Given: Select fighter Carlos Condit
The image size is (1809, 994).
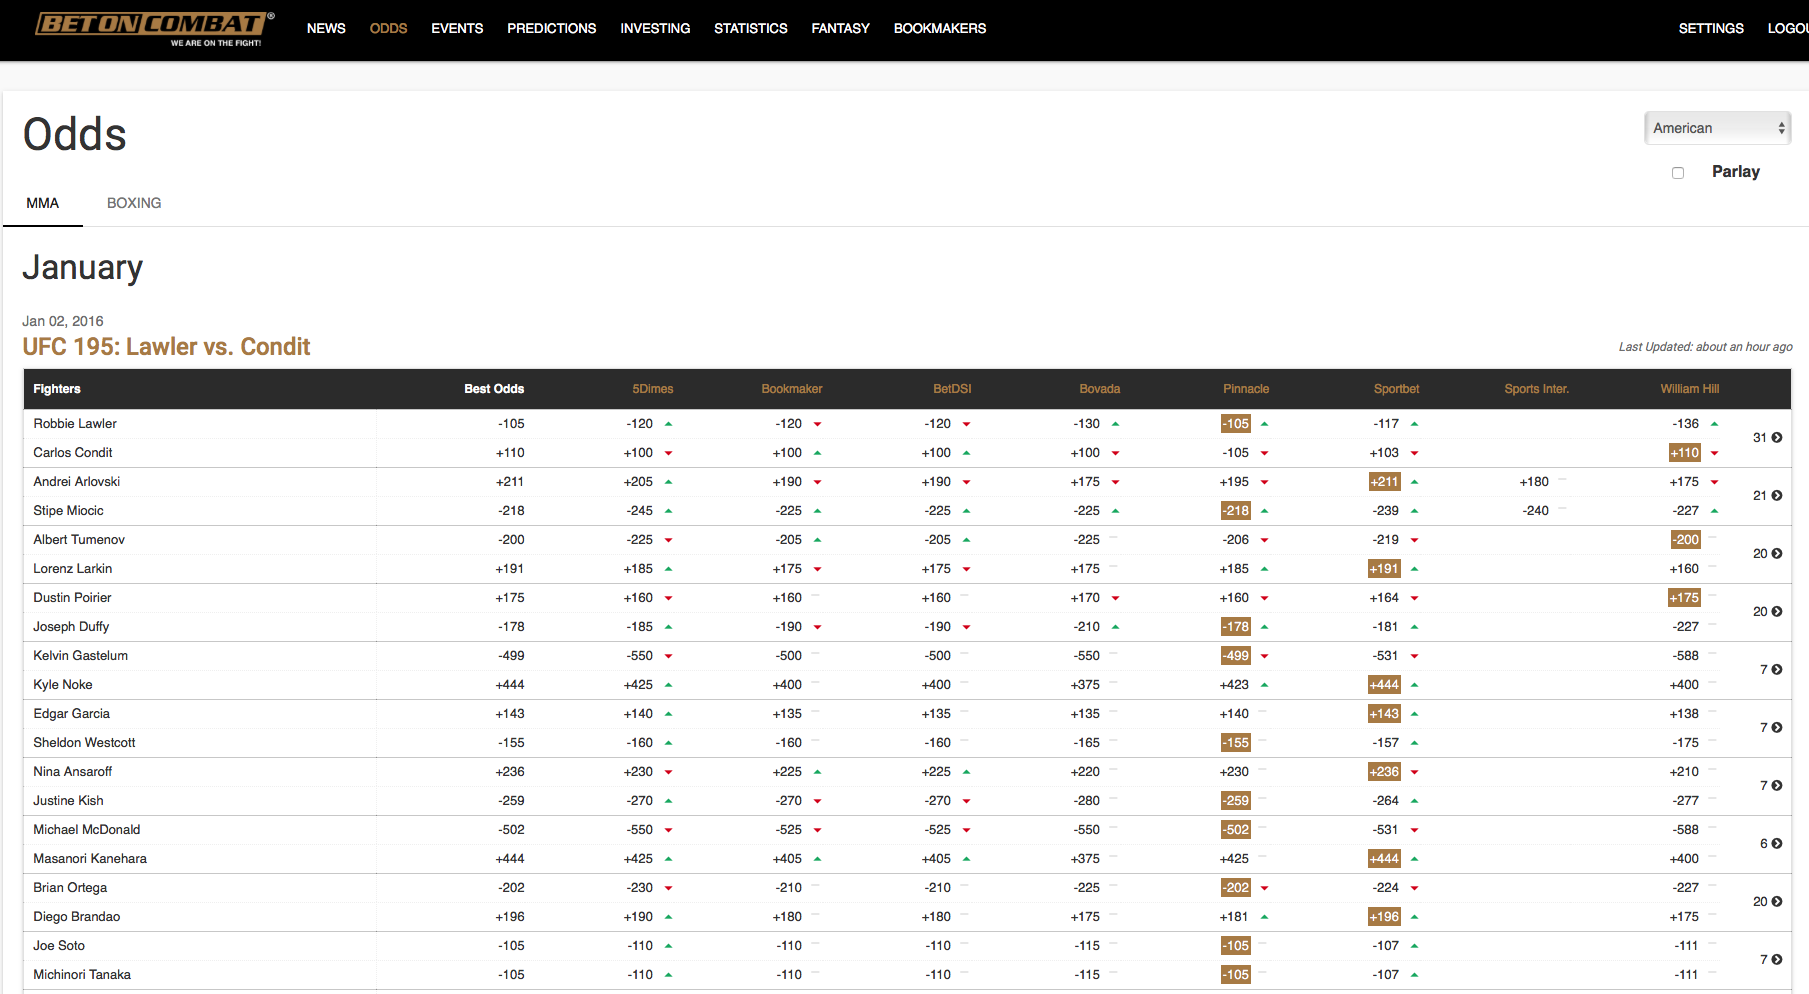Looking at the screenshot, I should pos(73,453).
